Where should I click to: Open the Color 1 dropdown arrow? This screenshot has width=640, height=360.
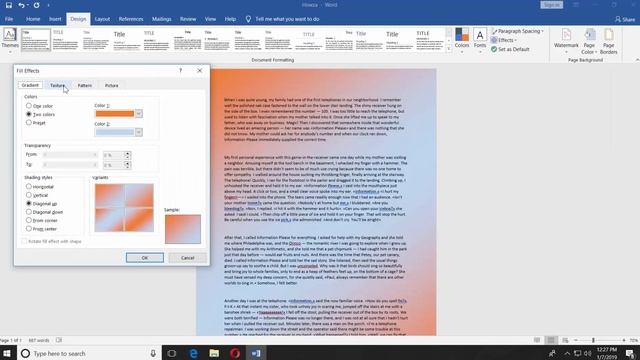click(139, 113)
